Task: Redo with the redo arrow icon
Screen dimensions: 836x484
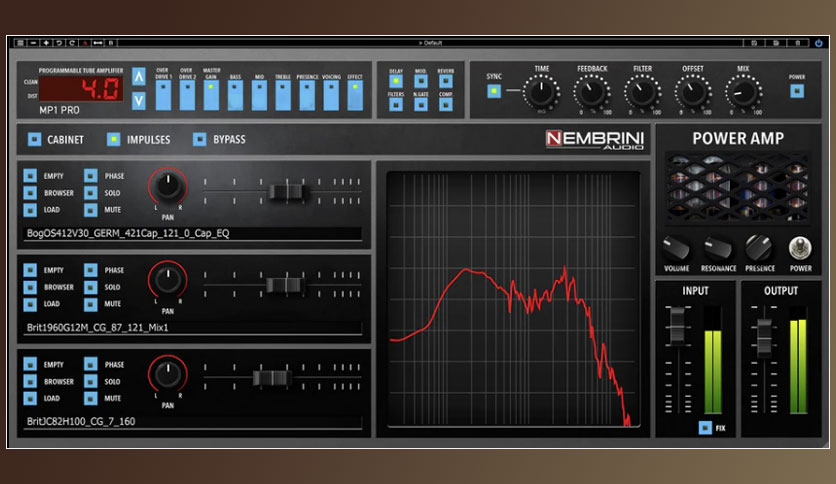Action: point(71,43)
